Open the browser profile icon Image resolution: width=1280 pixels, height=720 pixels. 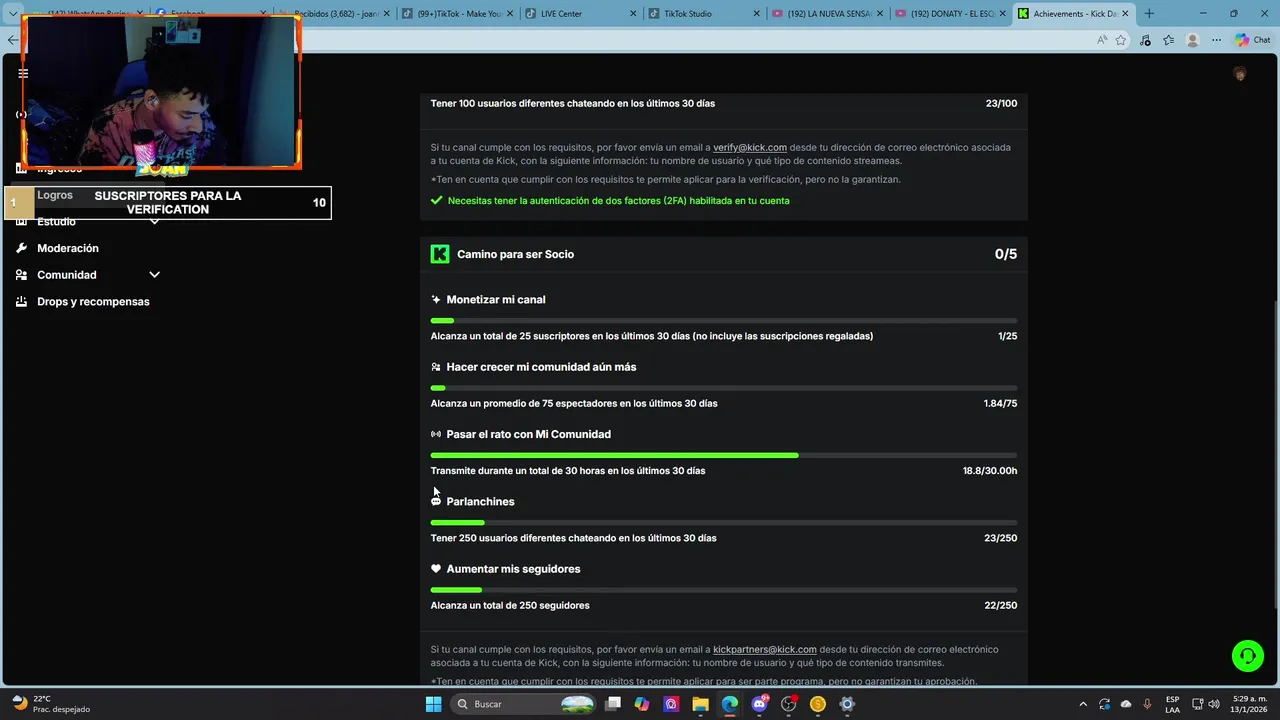pyautogui.click(x=1192, y=40)
